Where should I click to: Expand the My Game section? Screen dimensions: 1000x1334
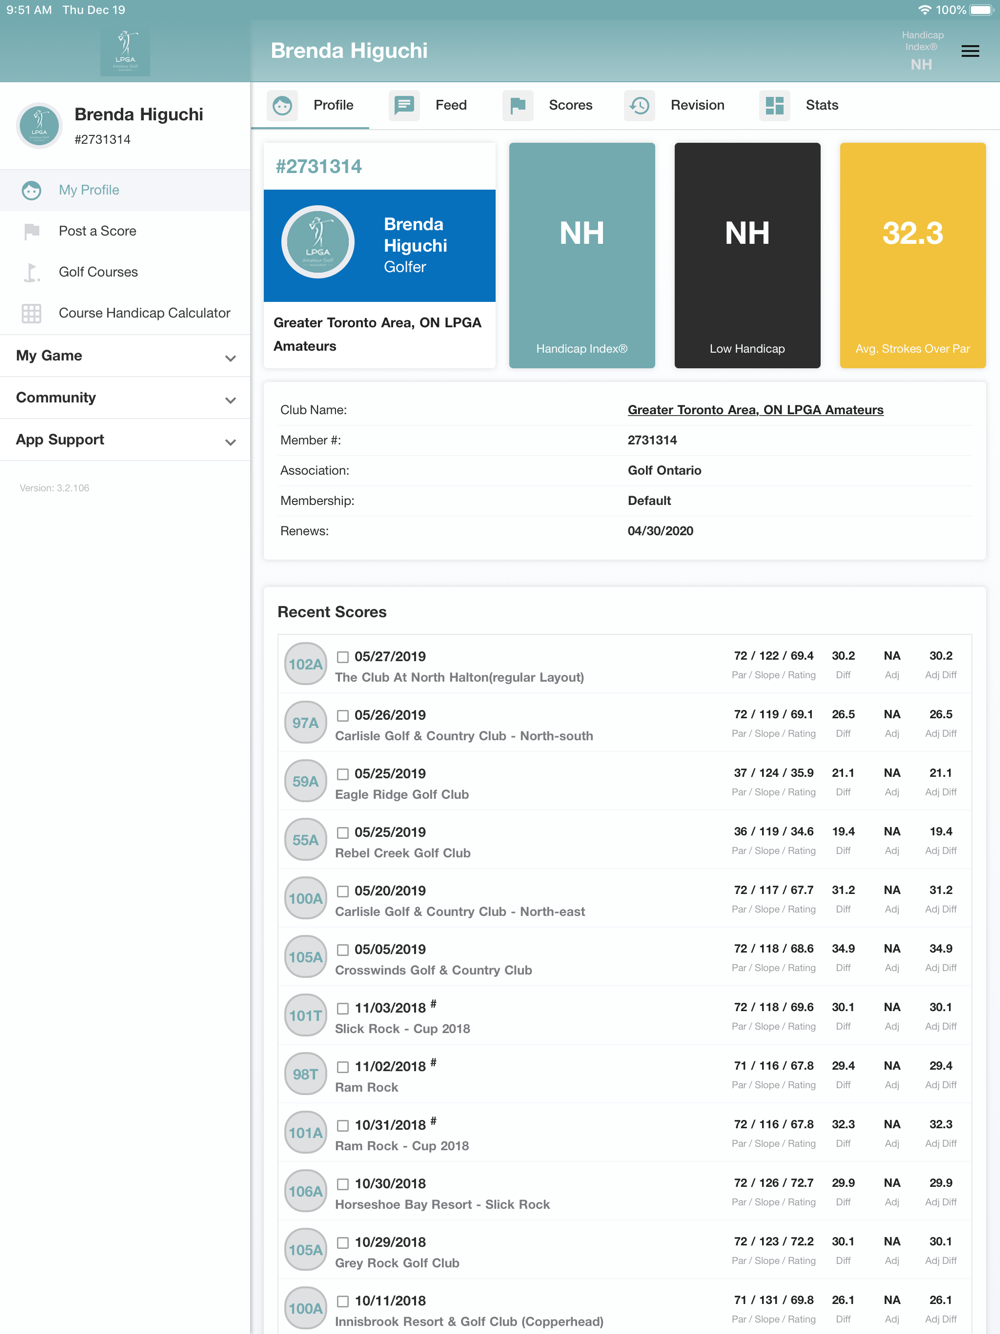coord(125,356)
